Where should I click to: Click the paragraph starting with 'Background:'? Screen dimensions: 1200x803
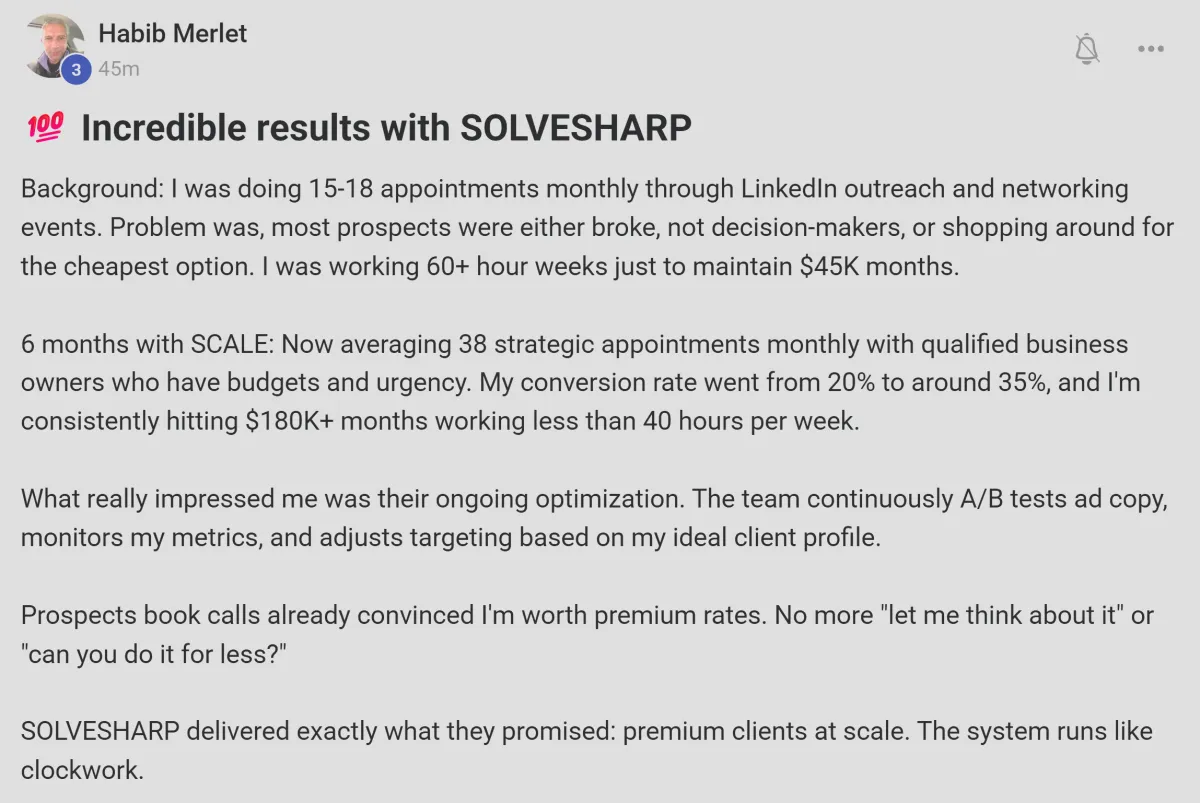click(x=597, y=227)
